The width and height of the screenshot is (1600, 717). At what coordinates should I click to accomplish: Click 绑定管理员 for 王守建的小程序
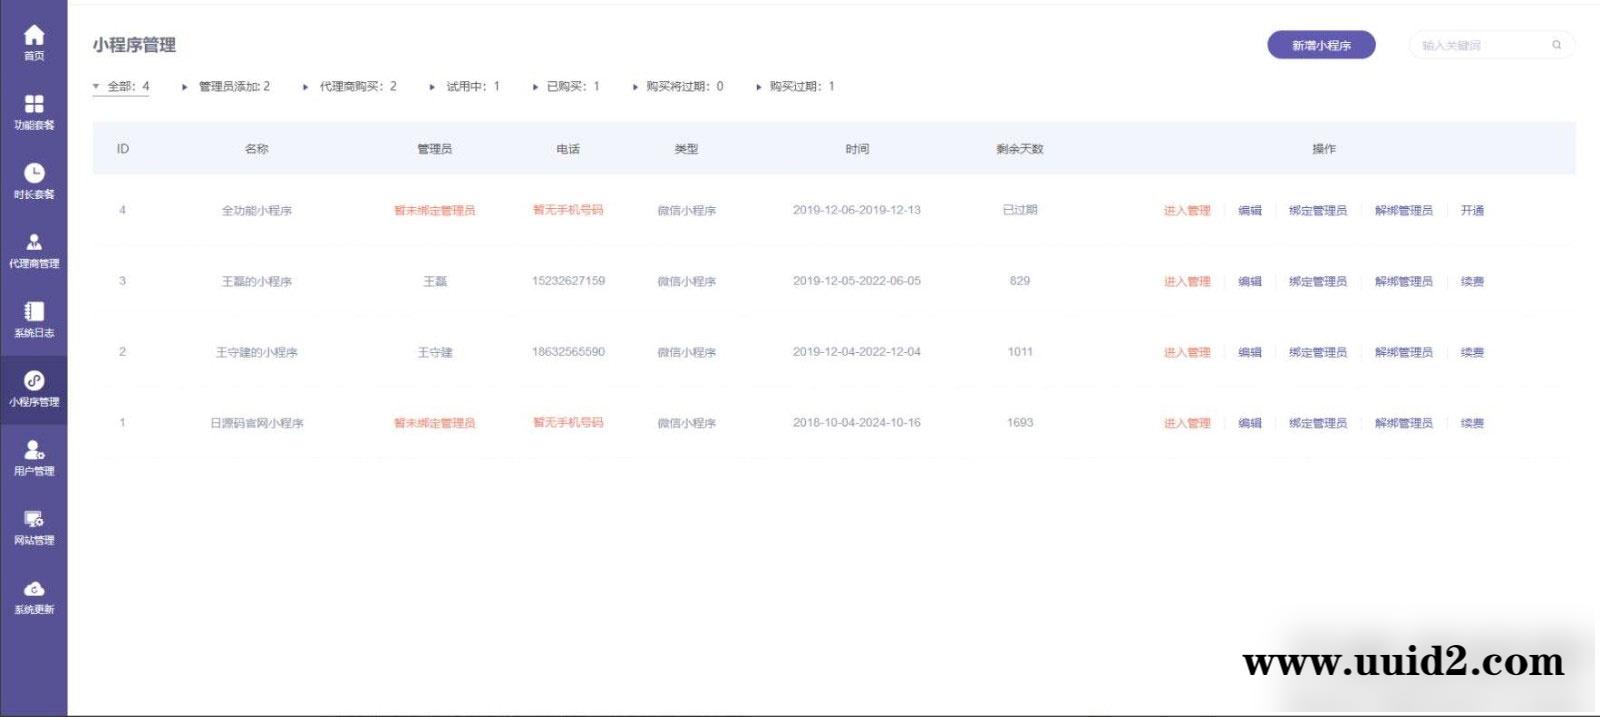pos(1318,353)
